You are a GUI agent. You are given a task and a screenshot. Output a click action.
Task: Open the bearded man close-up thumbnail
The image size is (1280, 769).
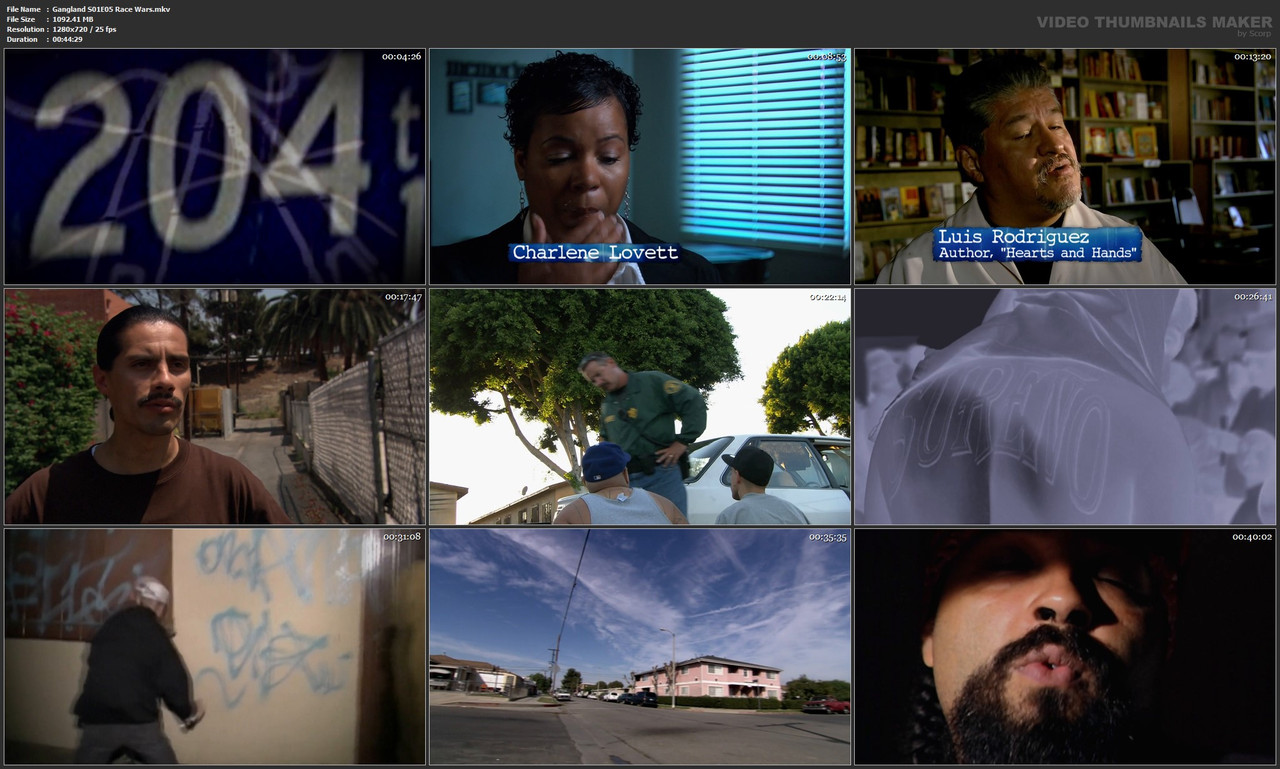pos(1065,647)
